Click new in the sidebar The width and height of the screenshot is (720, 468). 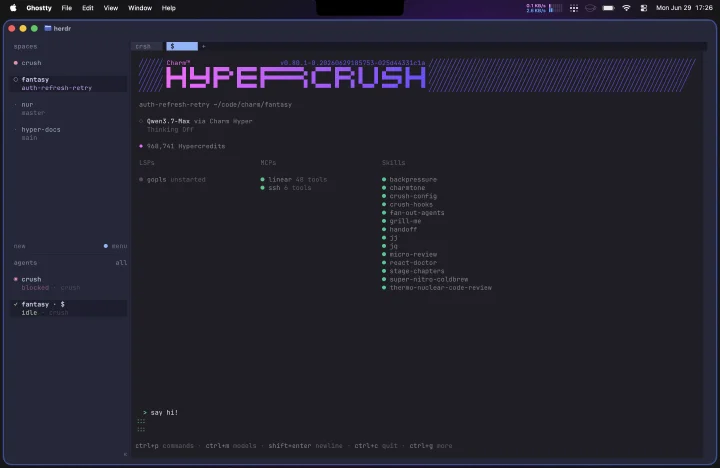click(x=19, y=246)
